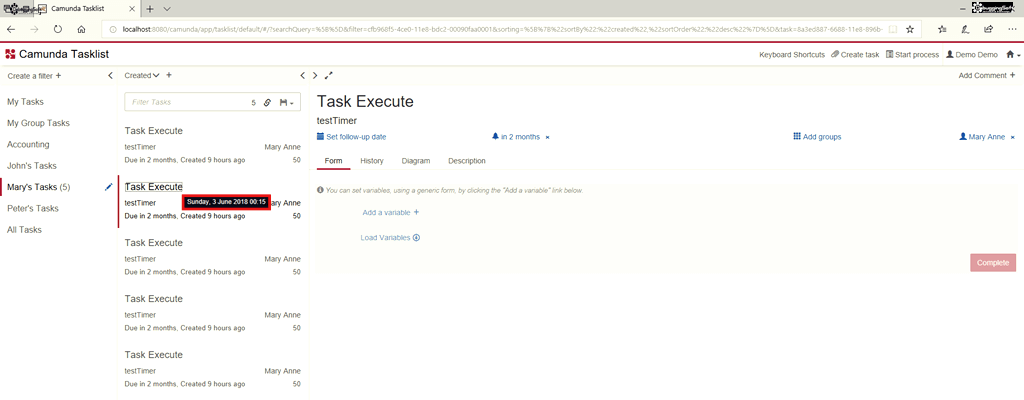Open Created sorting dropdown
The height and width of the screenshot is (400, 1024).
(142, 76)
